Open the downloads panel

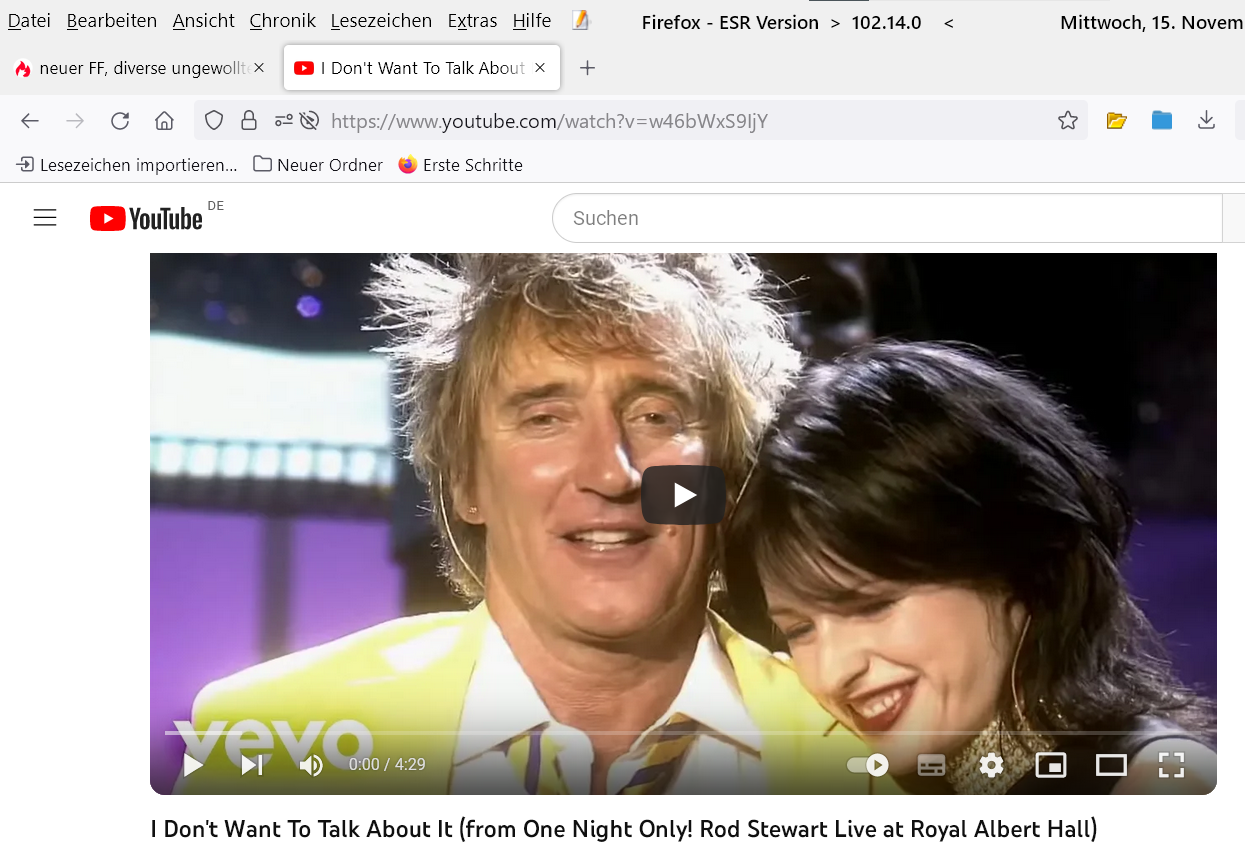pyautogui.click(x=1207, y=121)
